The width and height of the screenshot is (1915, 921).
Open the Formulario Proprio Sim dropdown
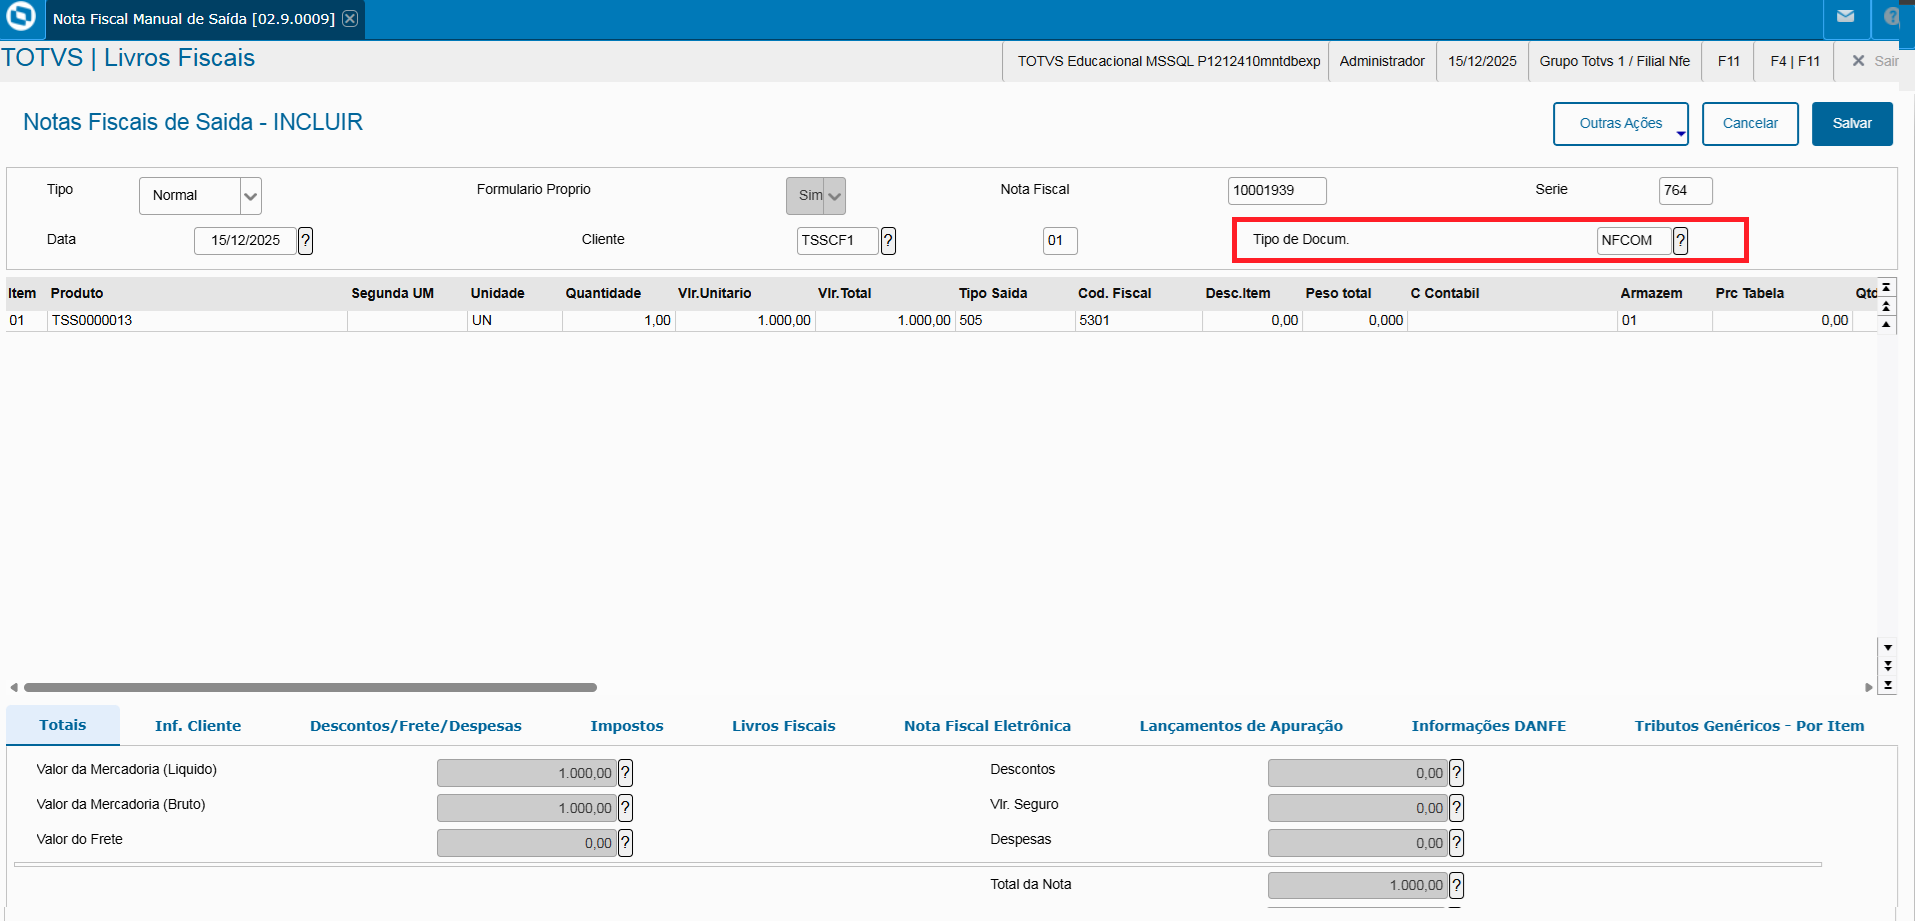[834, 196]
